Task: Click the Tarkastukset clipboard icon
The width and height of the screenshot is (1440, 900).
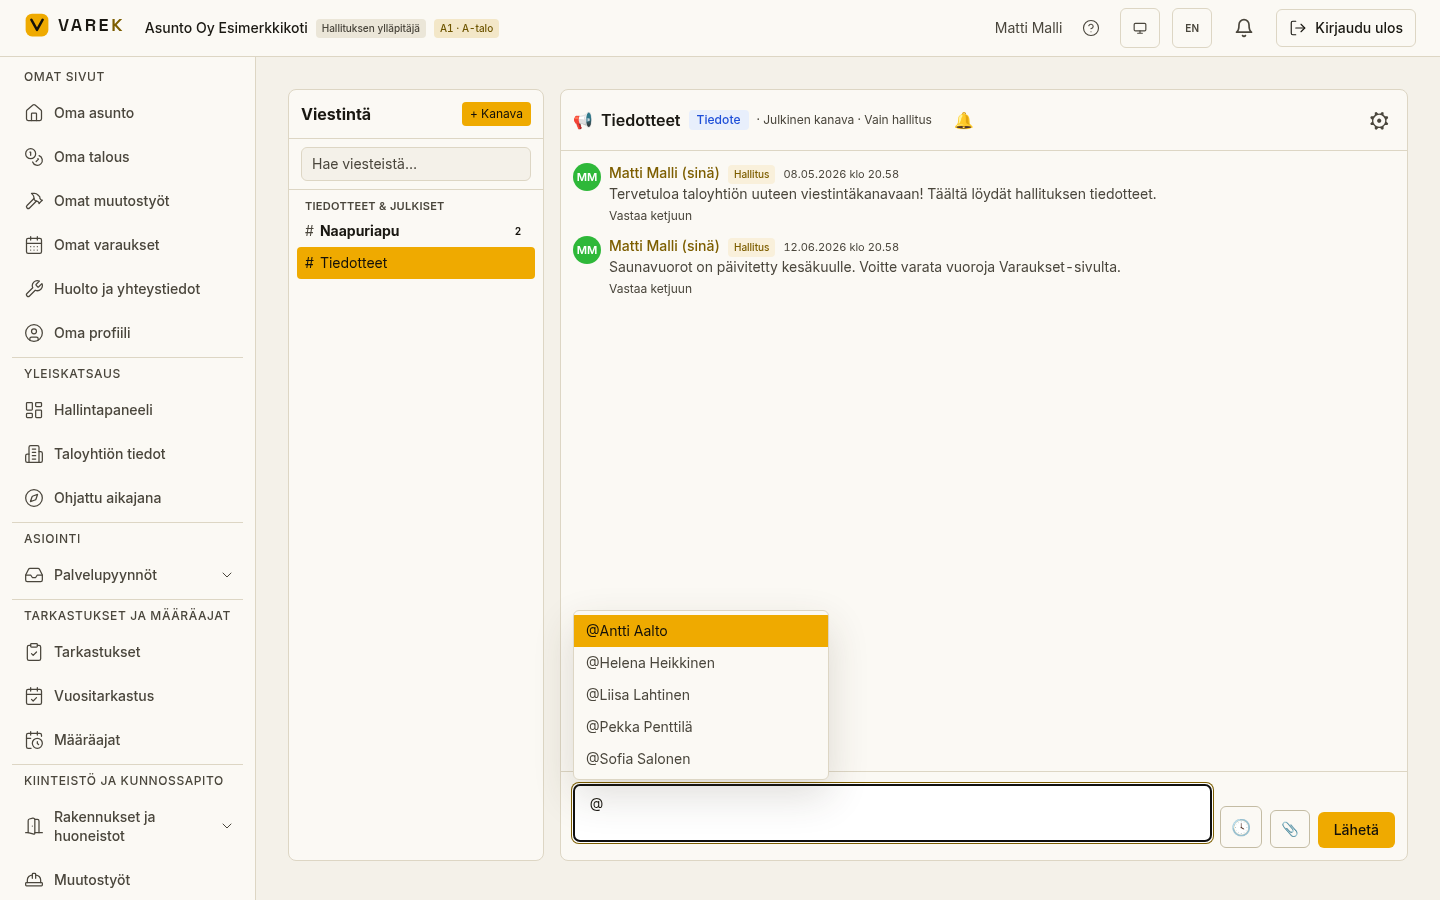Action: point(34,652)
